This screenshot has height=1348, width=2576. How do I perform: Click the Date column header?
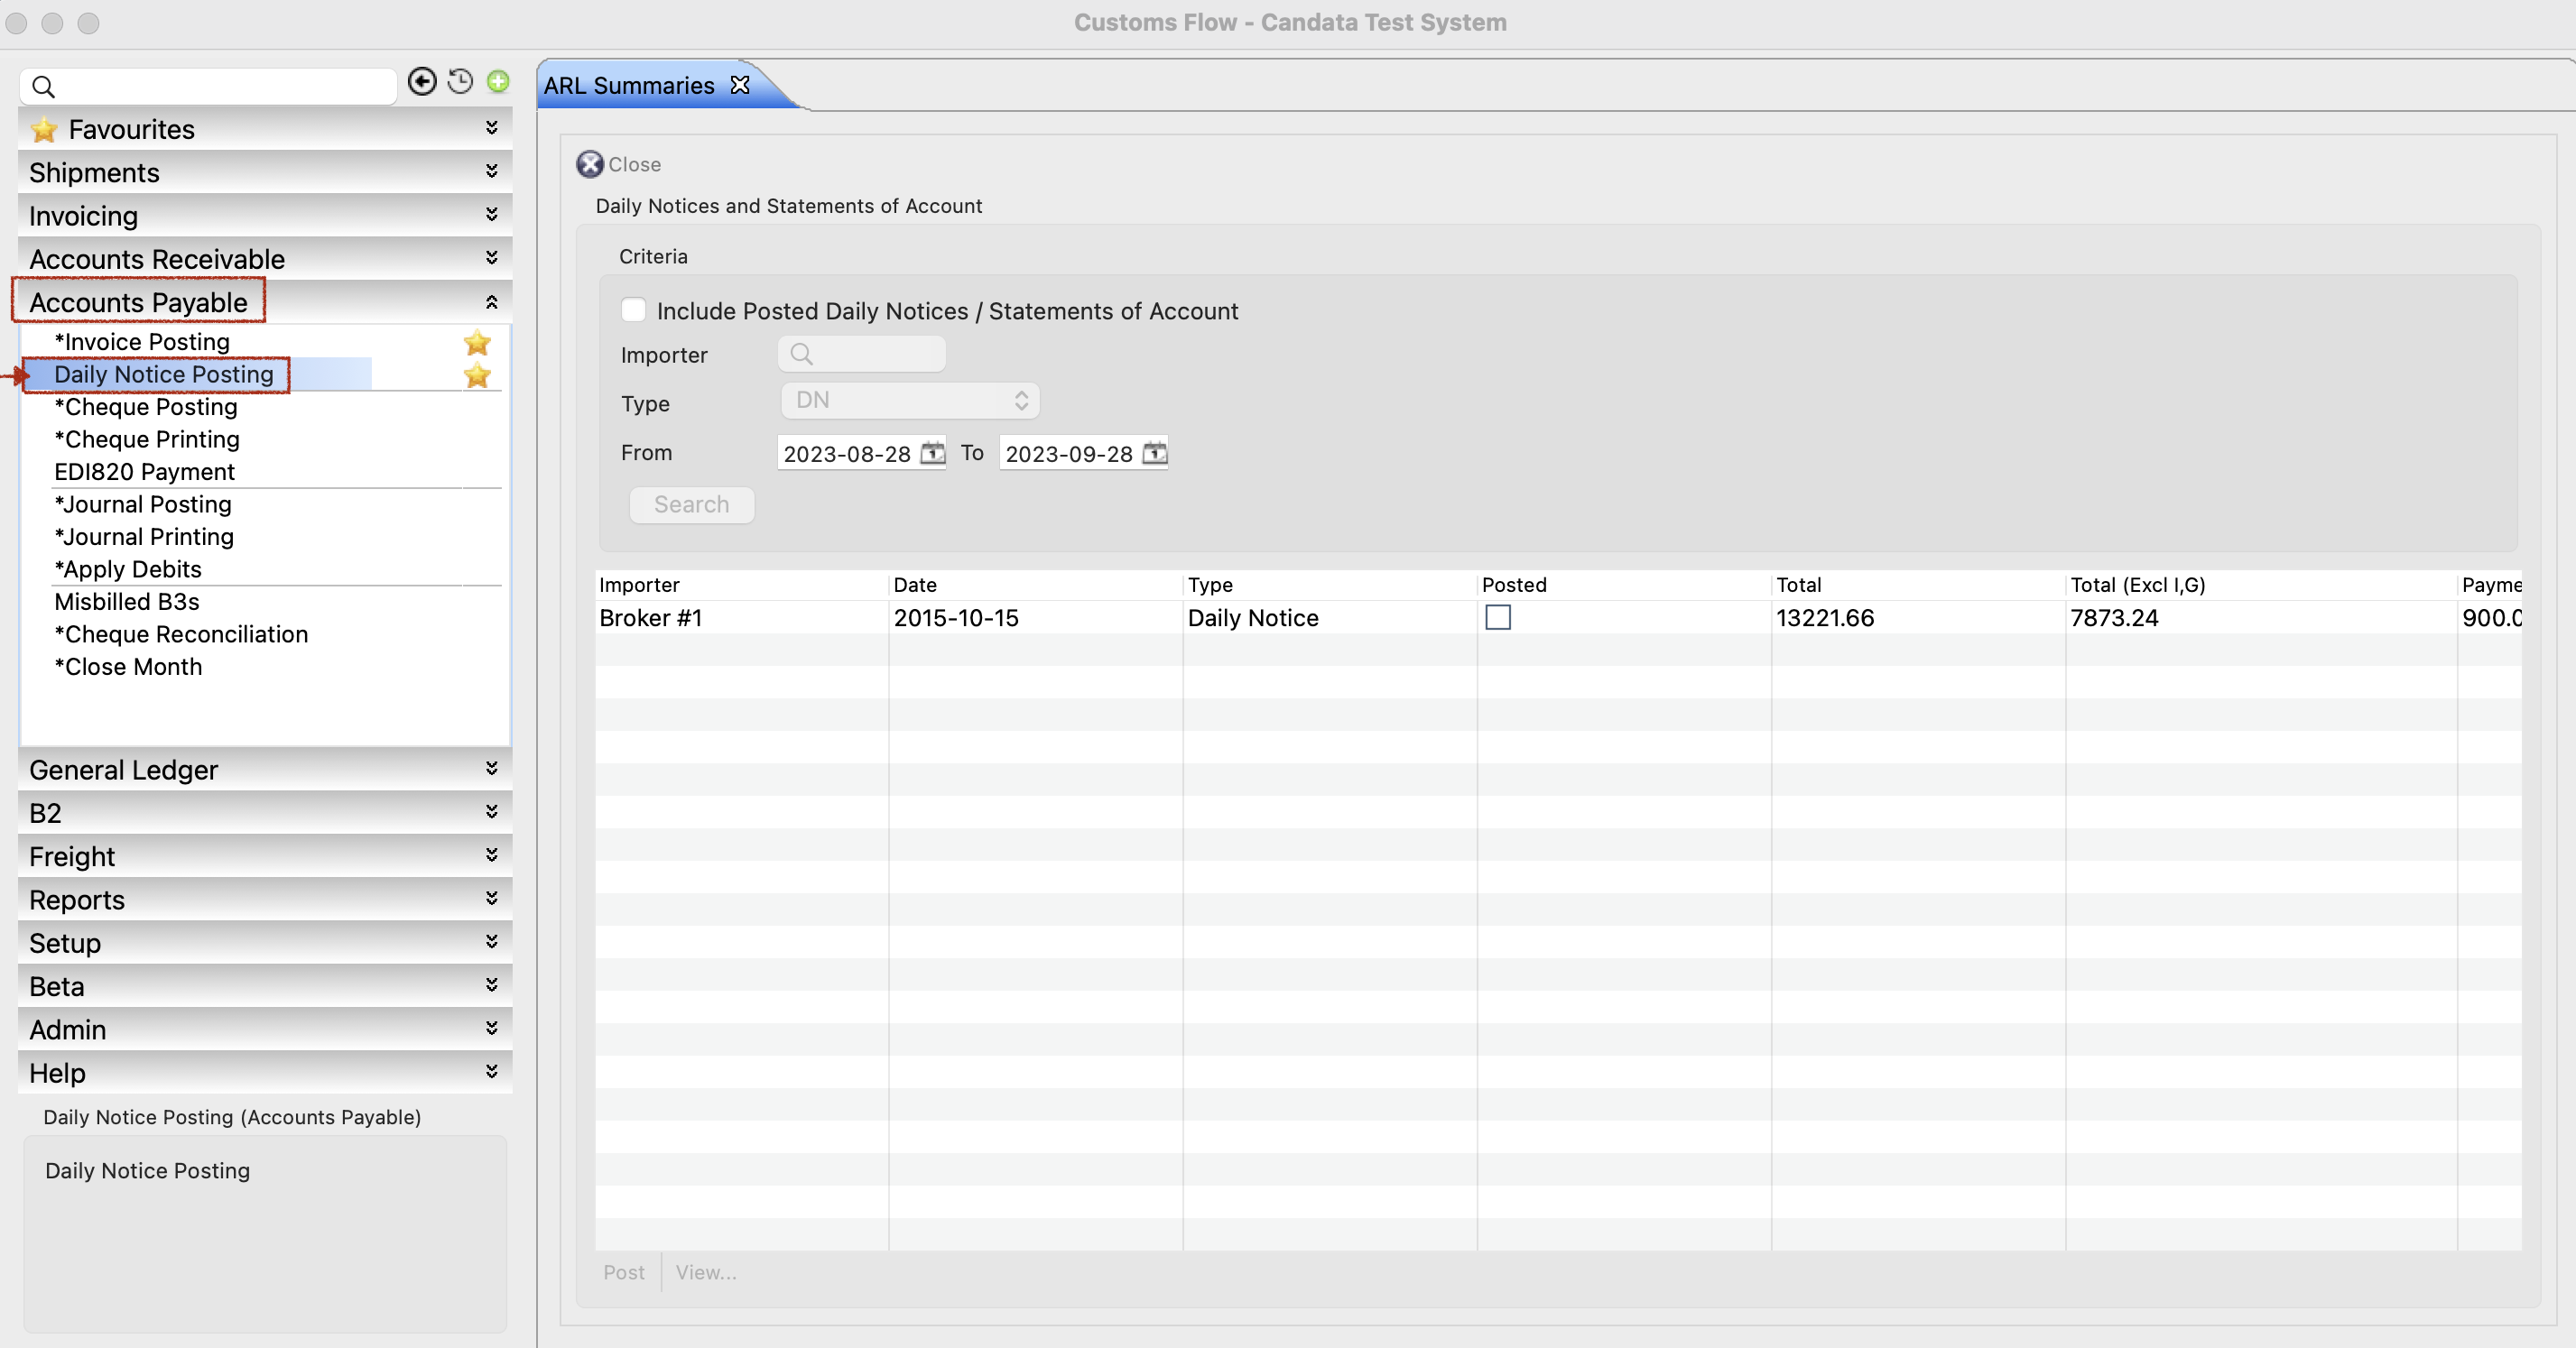point(1034,585)
